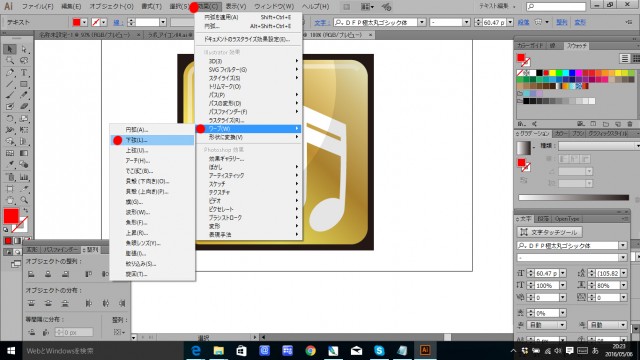Select the Rotate tool
The height and width of the screenshot is (360, 640).
[x=10, y=118]
